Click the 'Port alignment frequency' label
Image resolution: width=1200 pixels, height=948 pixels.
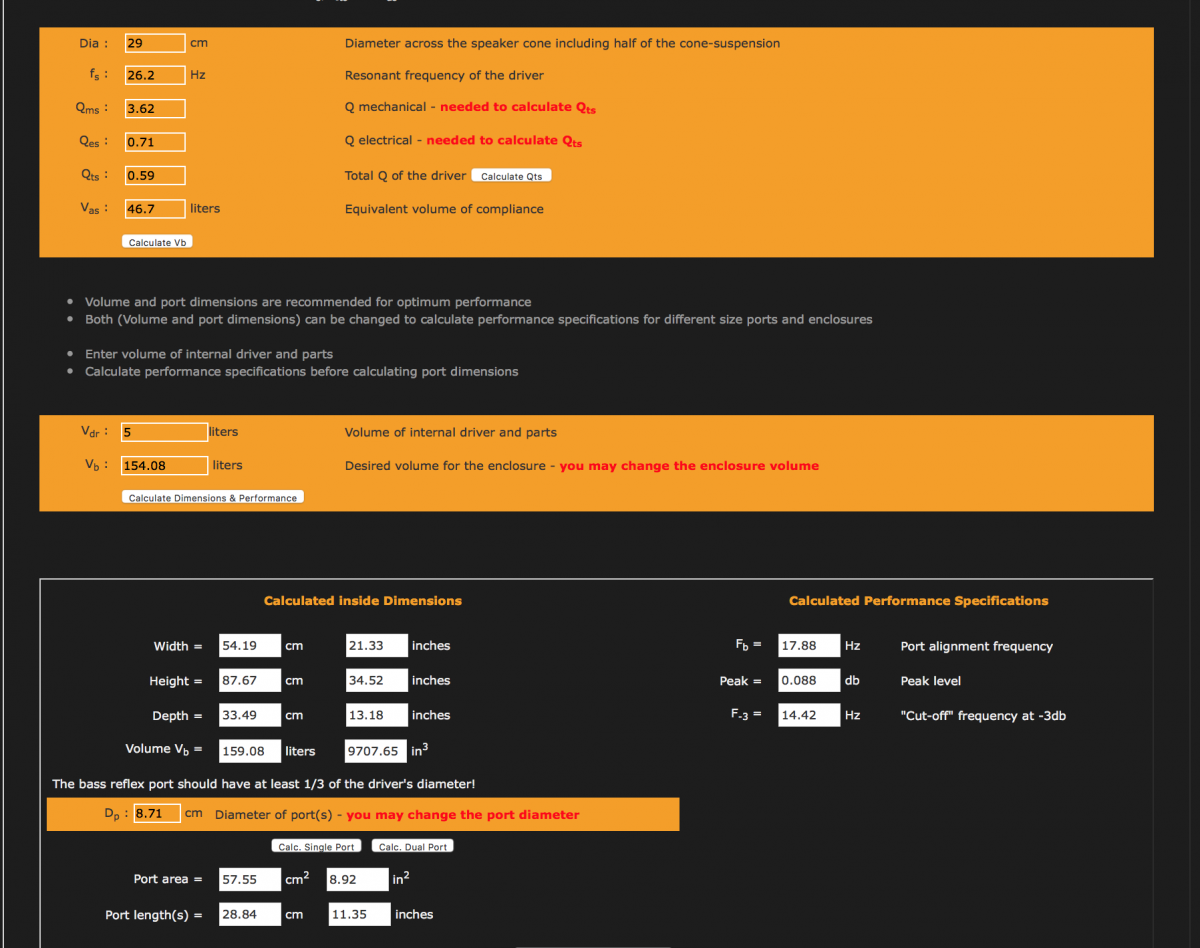[977, 647]
